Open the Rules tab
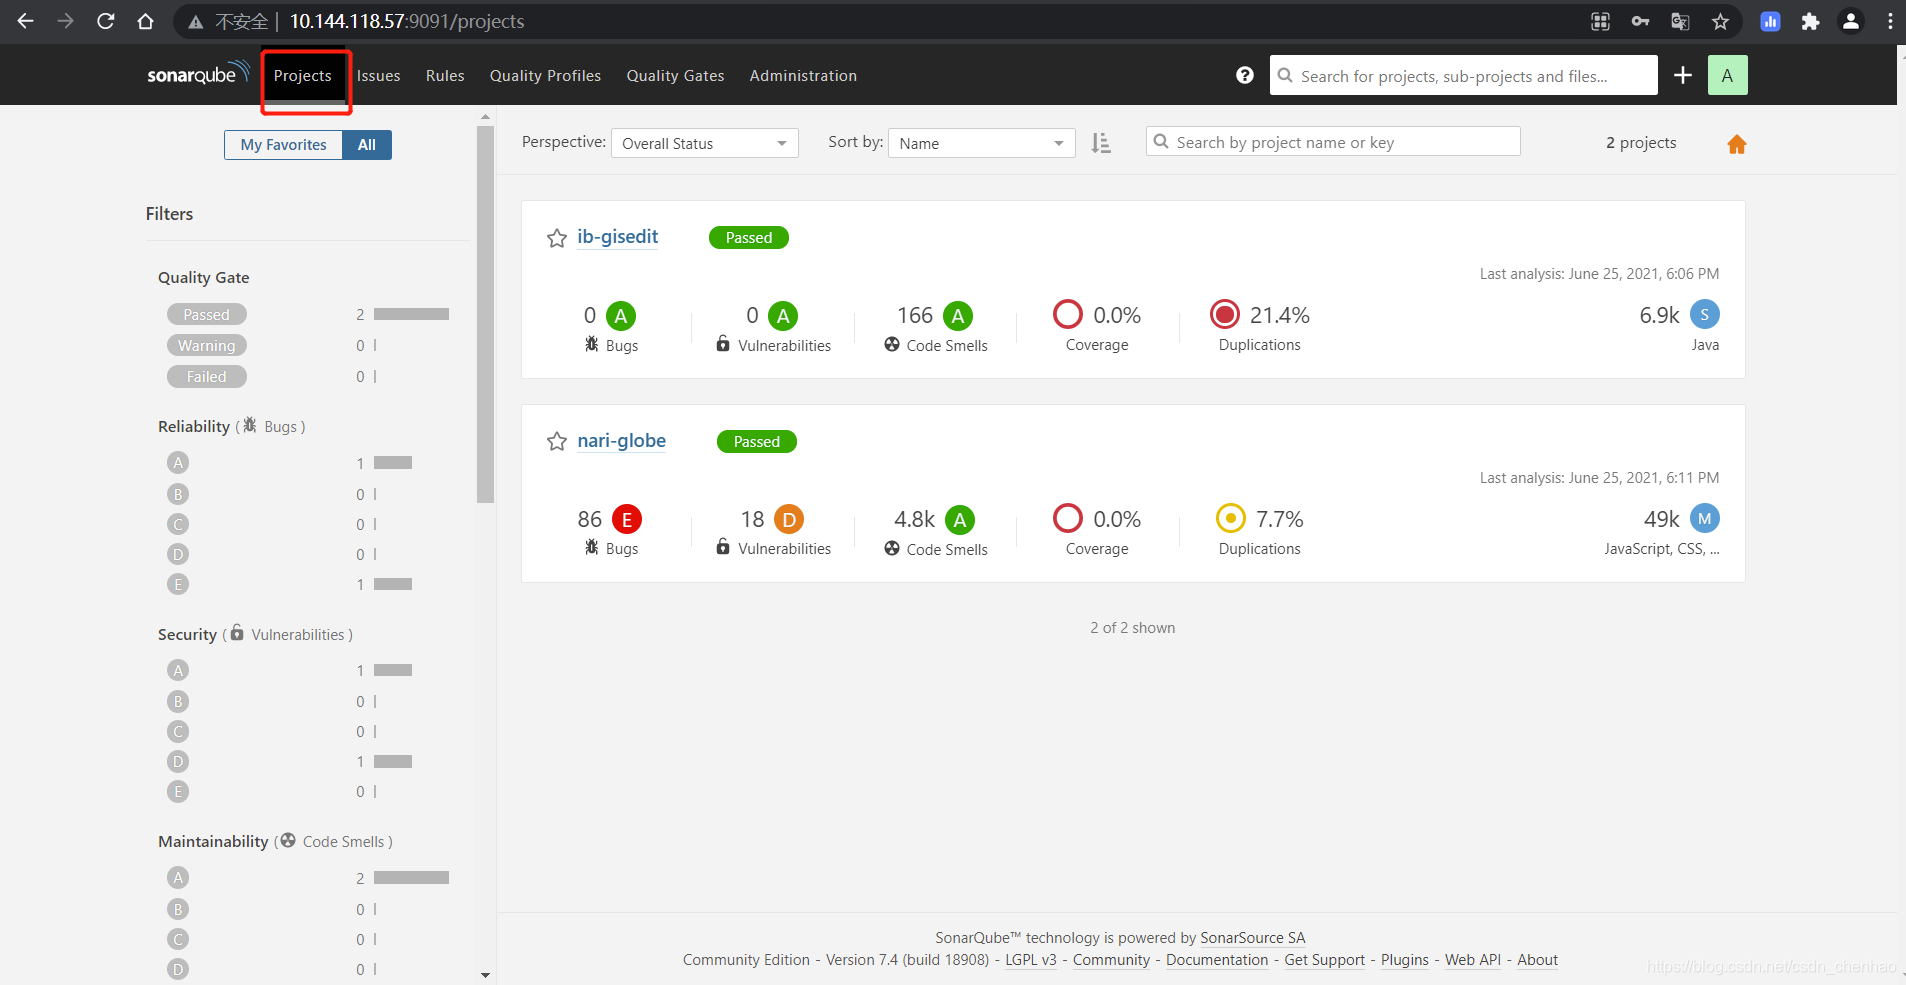Viewport: 1906px width, 985px height. pyautogui.click(x=445, y=75)
